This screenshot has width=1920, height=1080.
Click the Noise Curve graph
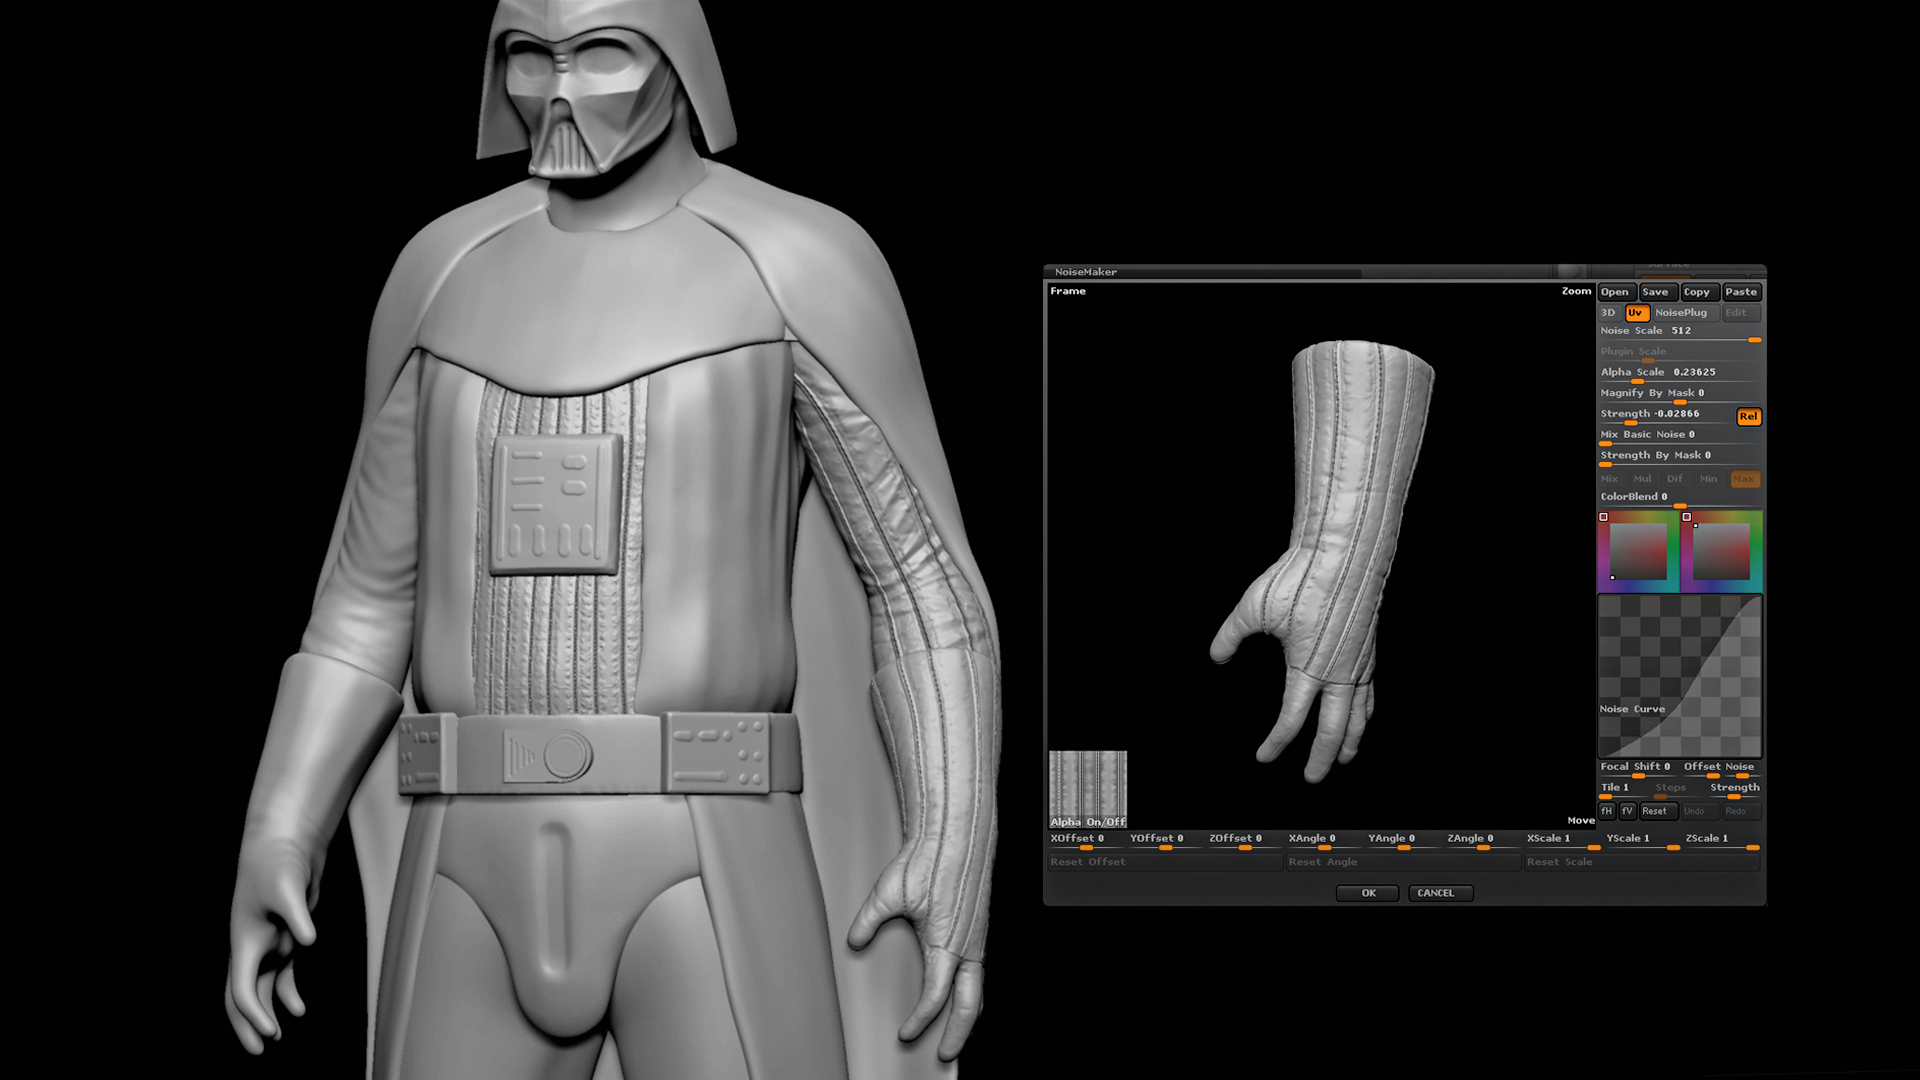pos(1680,676)
